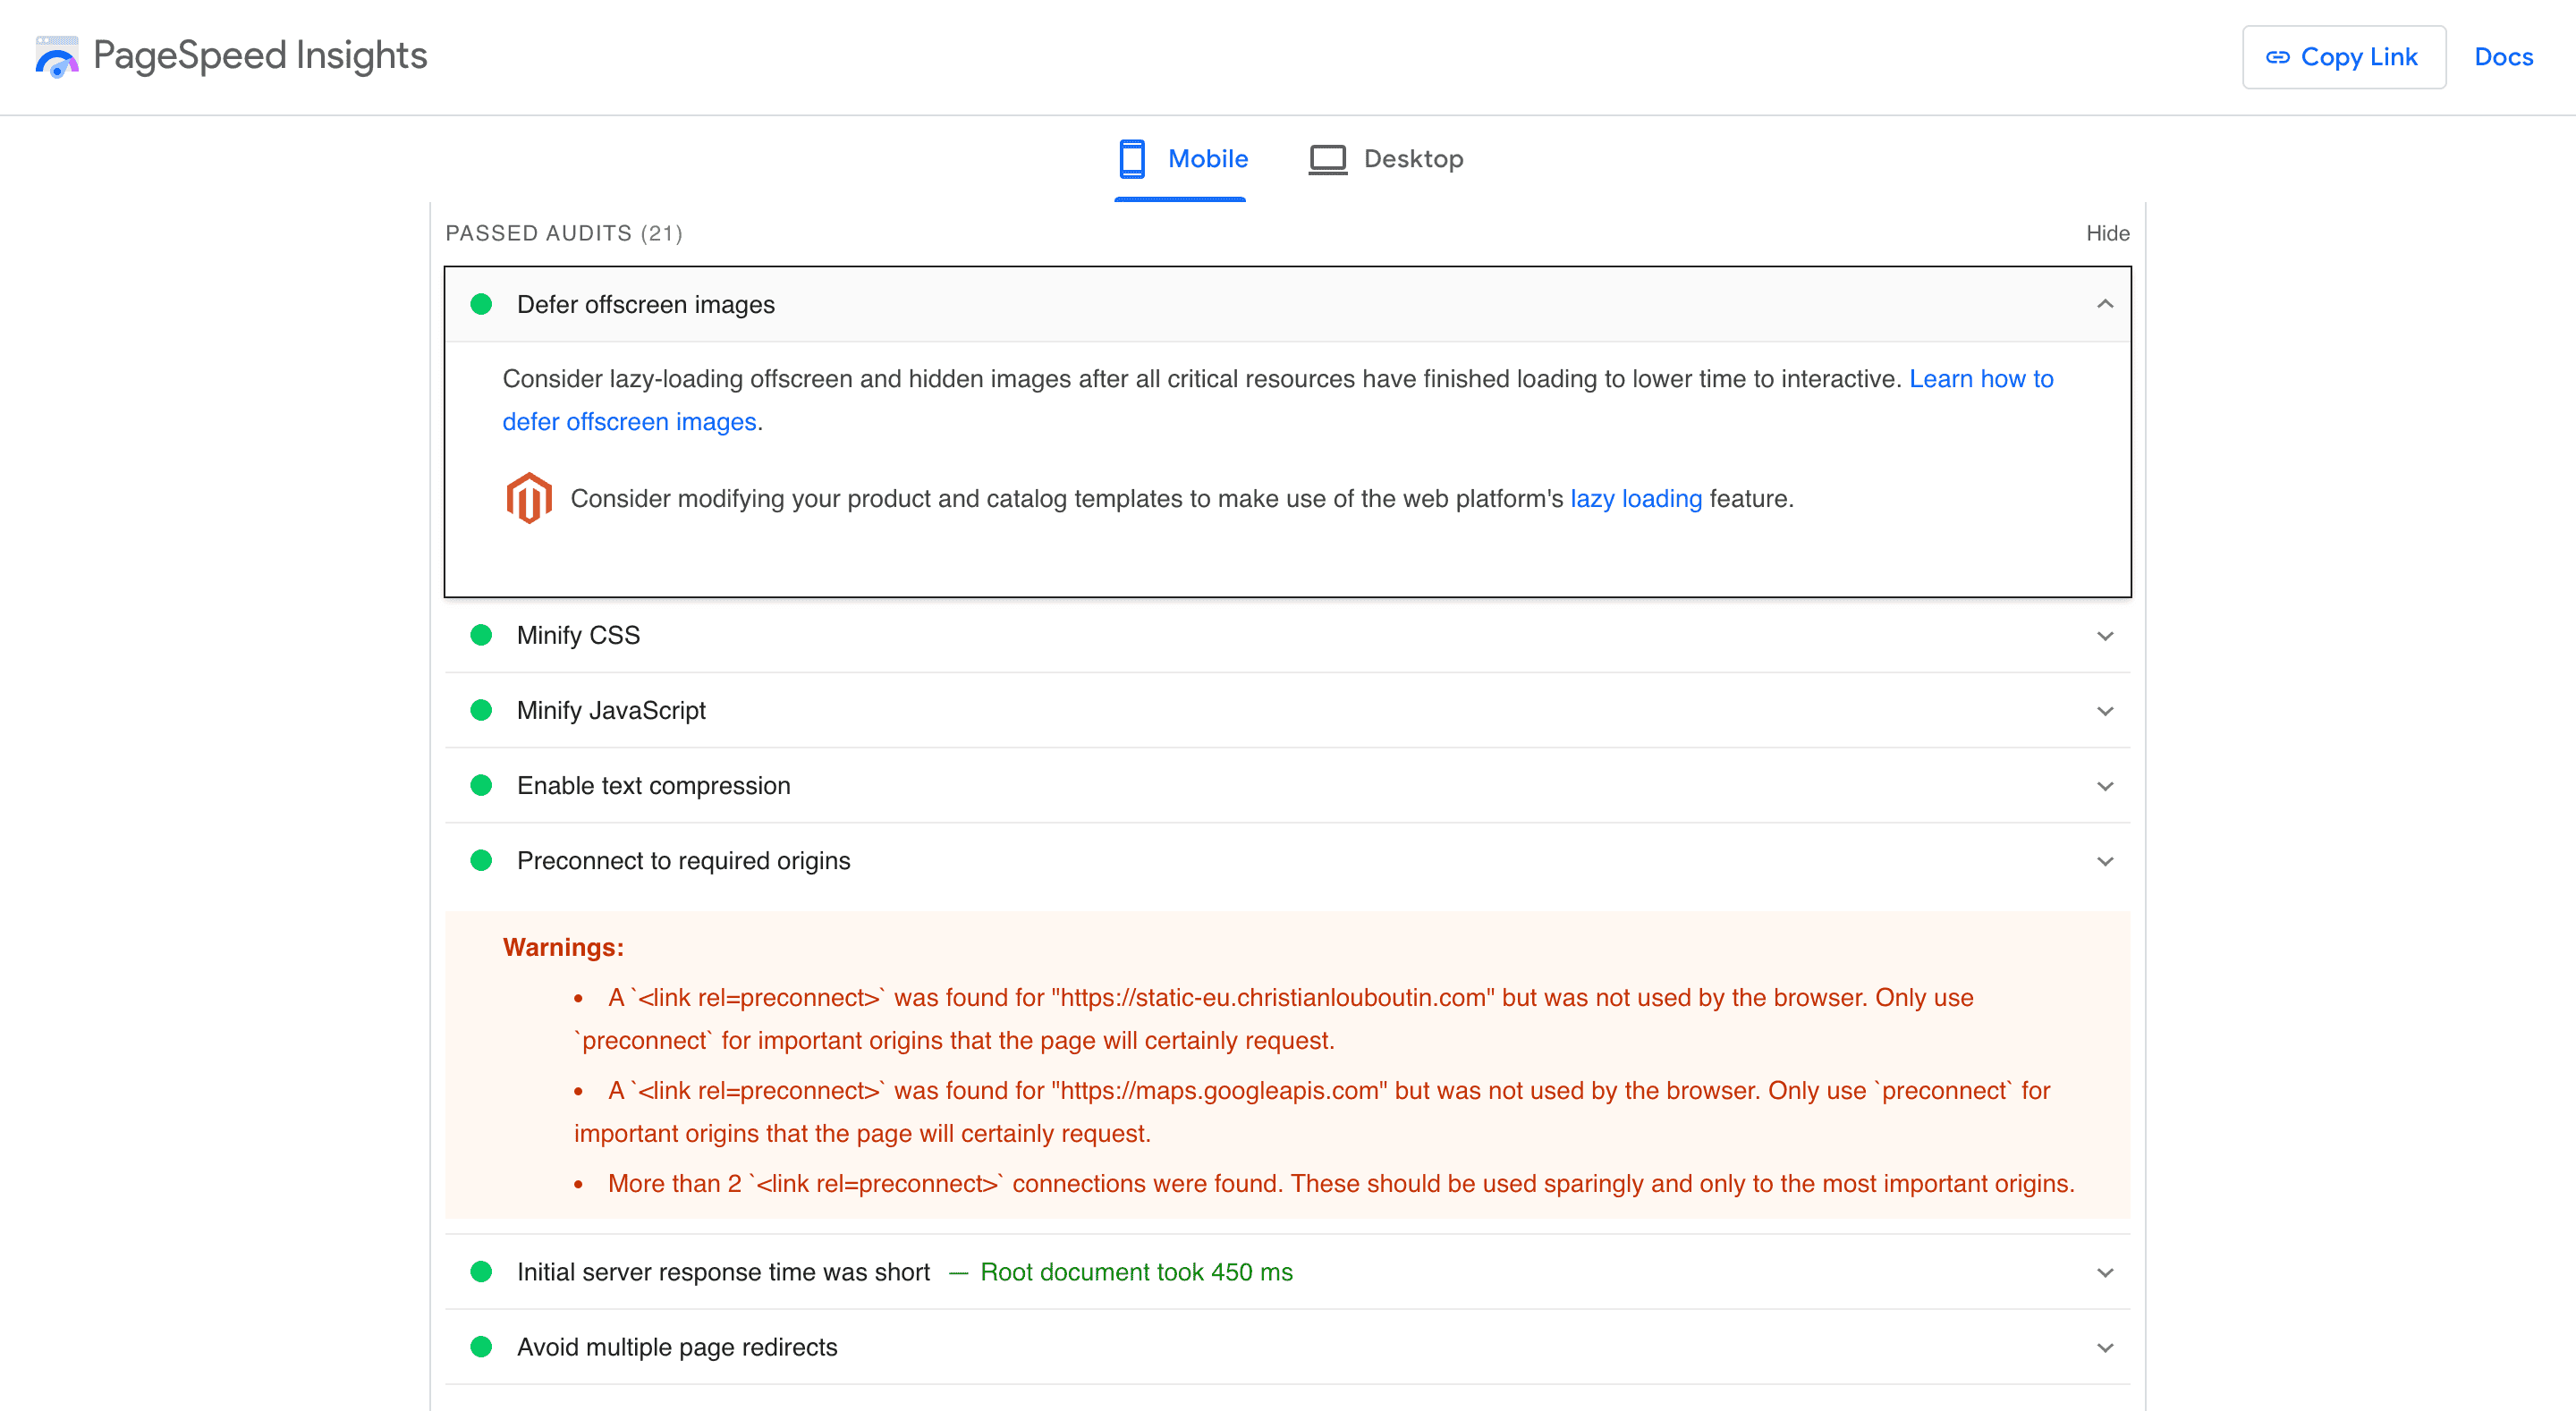Click the Copy Link chain icon
Viewport: 2576px width, 1411px height.
pyautogui.click(x=2274, y=55)
